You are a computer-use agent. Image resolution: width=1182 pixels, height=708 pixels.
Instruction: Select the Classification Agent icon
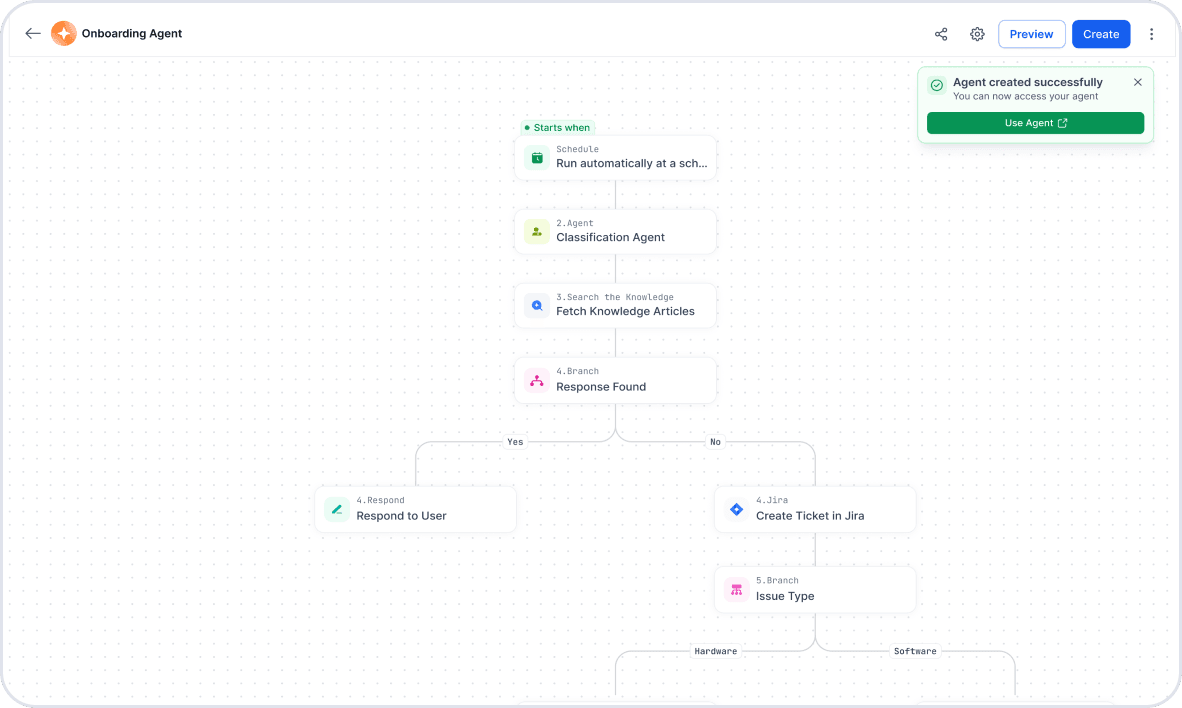(537, 232)
